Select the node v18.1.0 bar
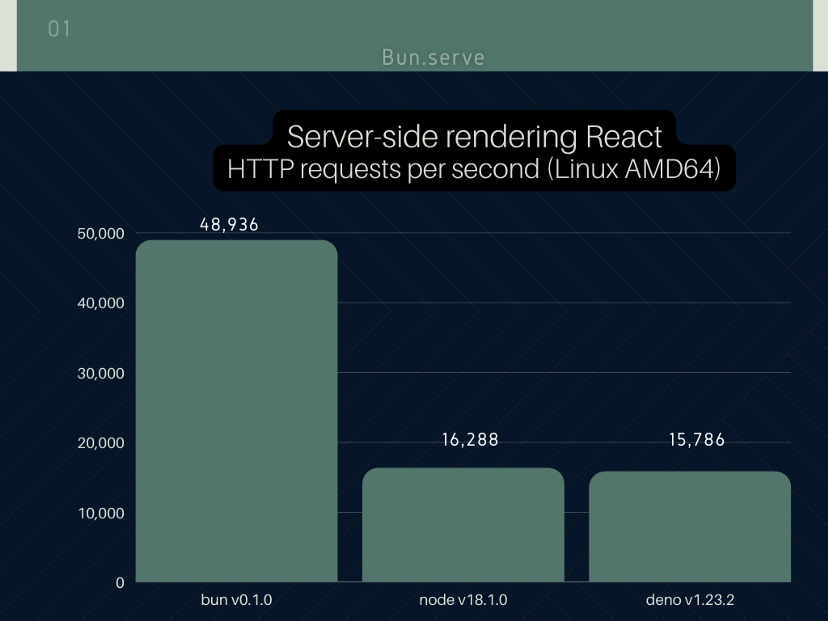 pyautogui.click(x=463, y=525)
